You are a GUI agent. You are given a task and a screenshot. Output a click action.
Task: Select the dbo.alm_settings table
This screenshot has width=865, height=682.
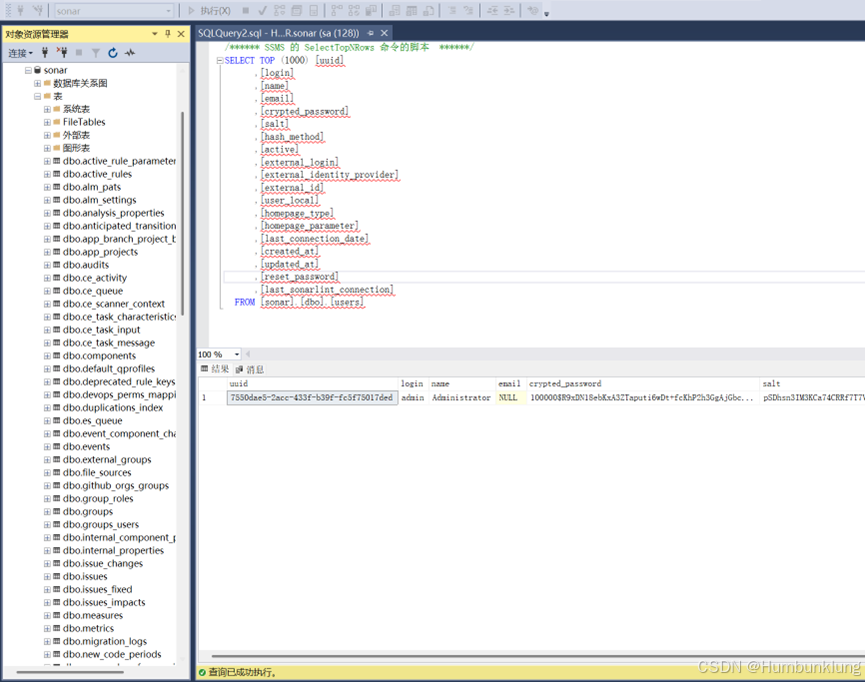tap(99, 200)
